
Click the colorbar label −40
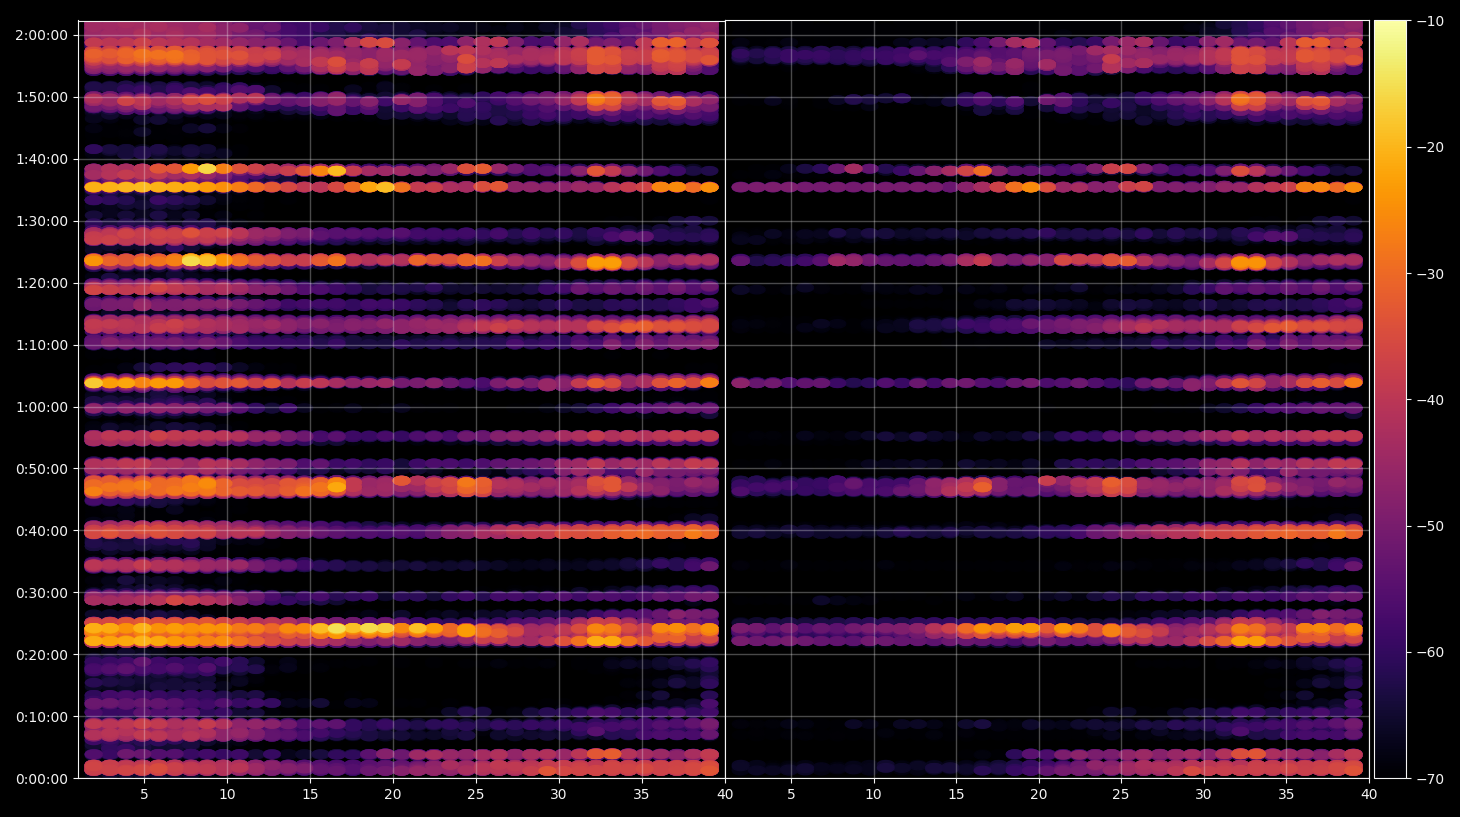1431,400
